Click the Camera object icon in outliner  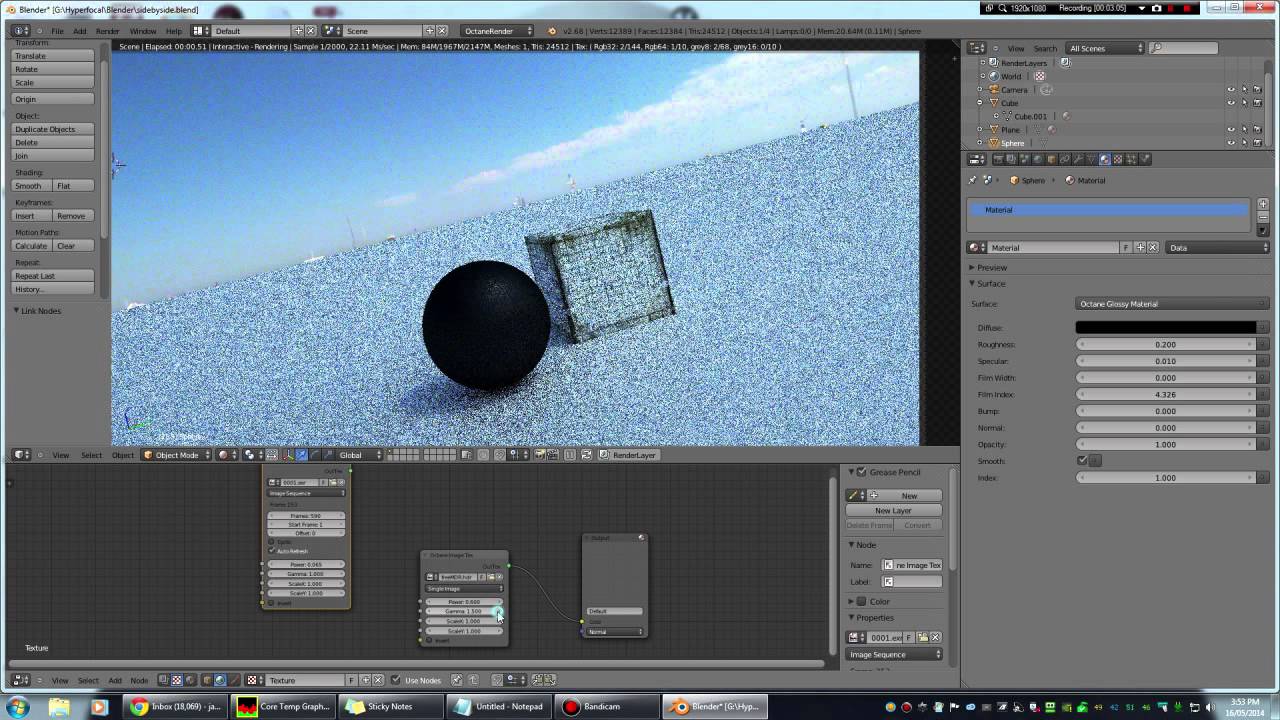[995, 89]
